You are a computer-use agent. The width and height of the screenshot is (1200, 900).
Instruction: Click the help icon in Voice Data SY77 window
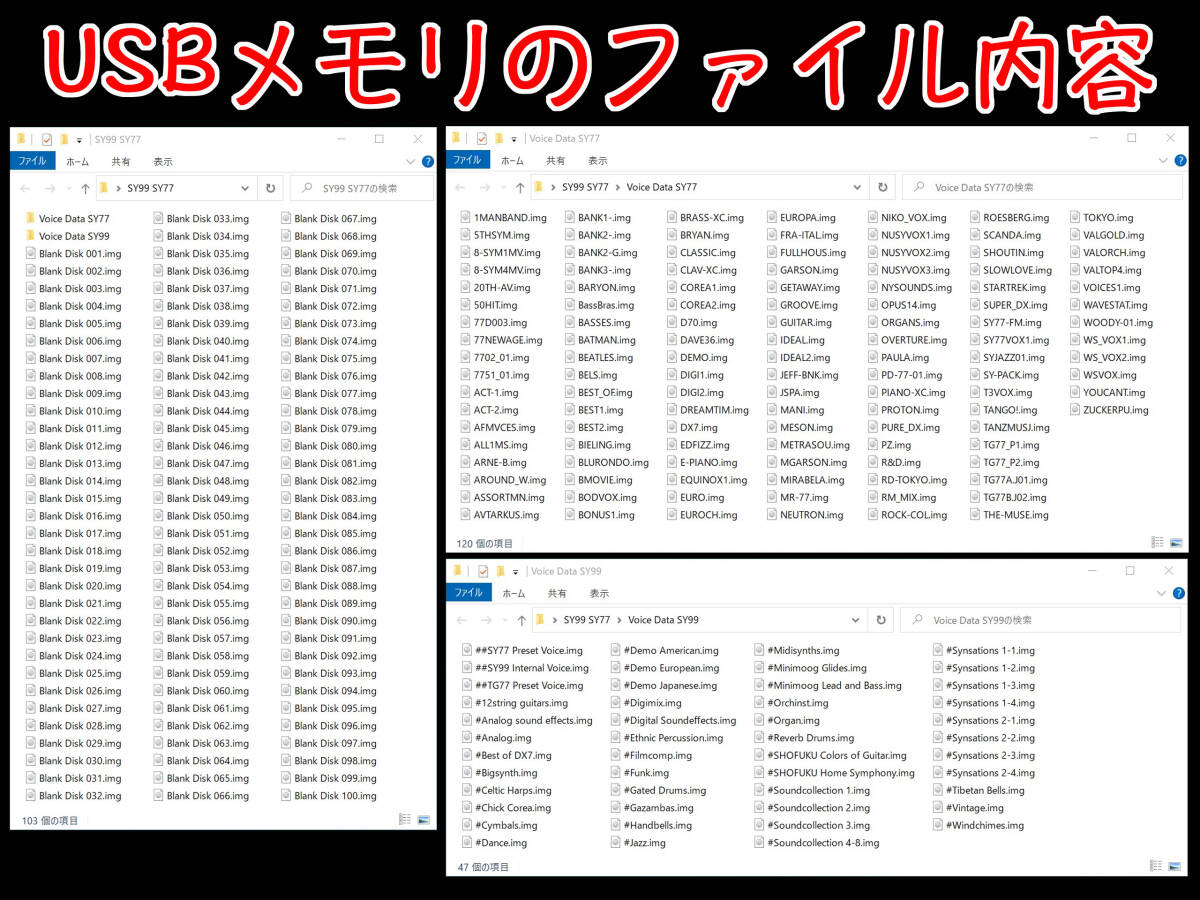click(x=1182, y=160)
